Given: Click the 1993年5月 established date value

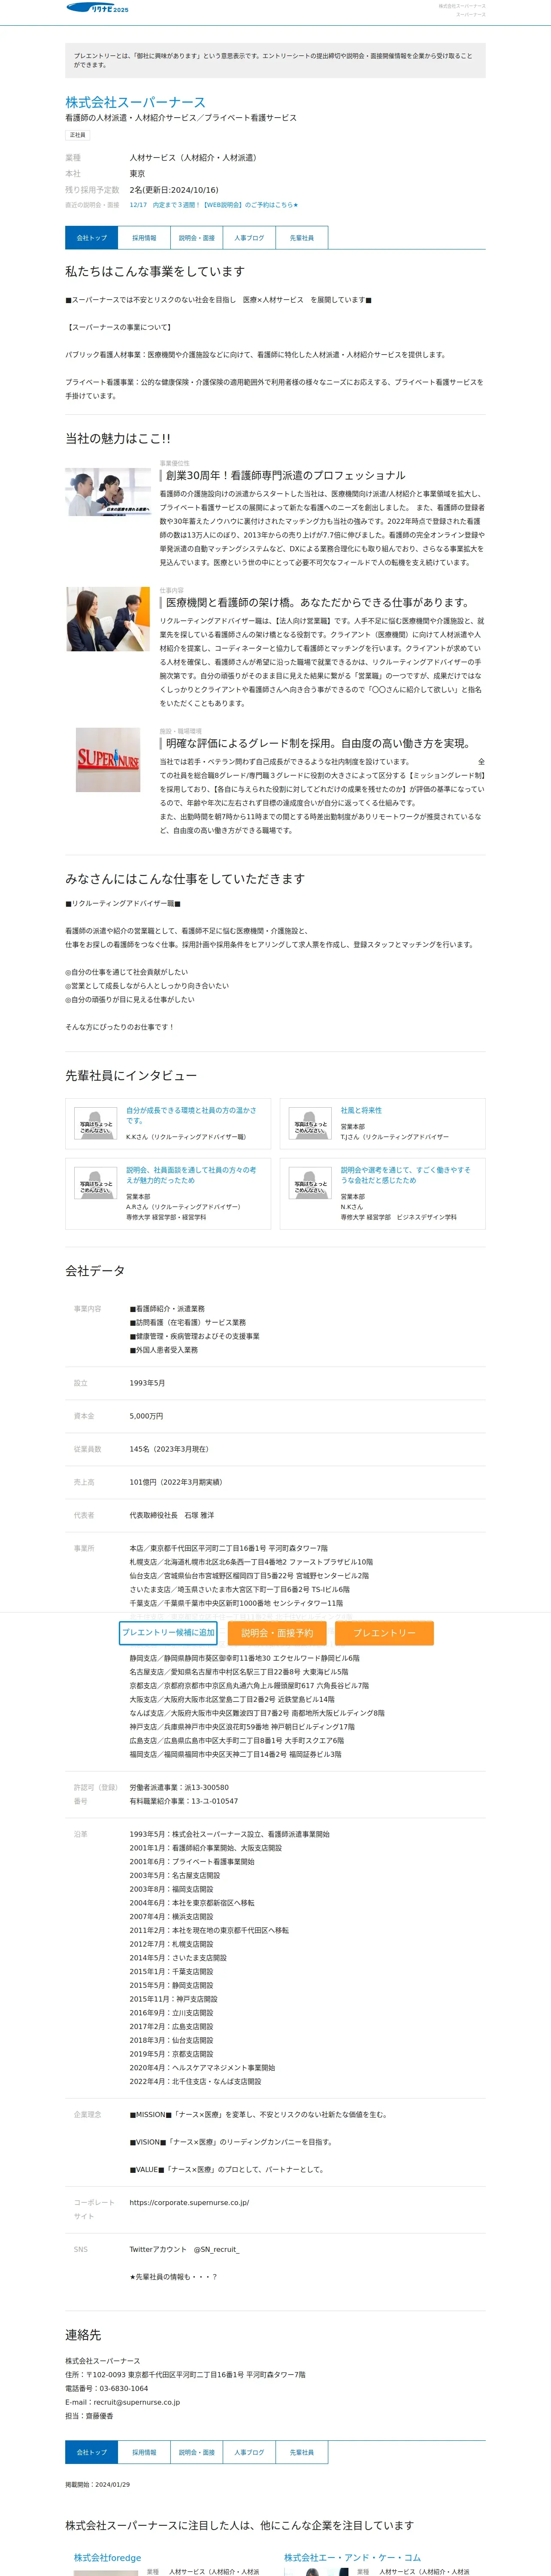Looking at the screenshot, I should point(147,1383).
